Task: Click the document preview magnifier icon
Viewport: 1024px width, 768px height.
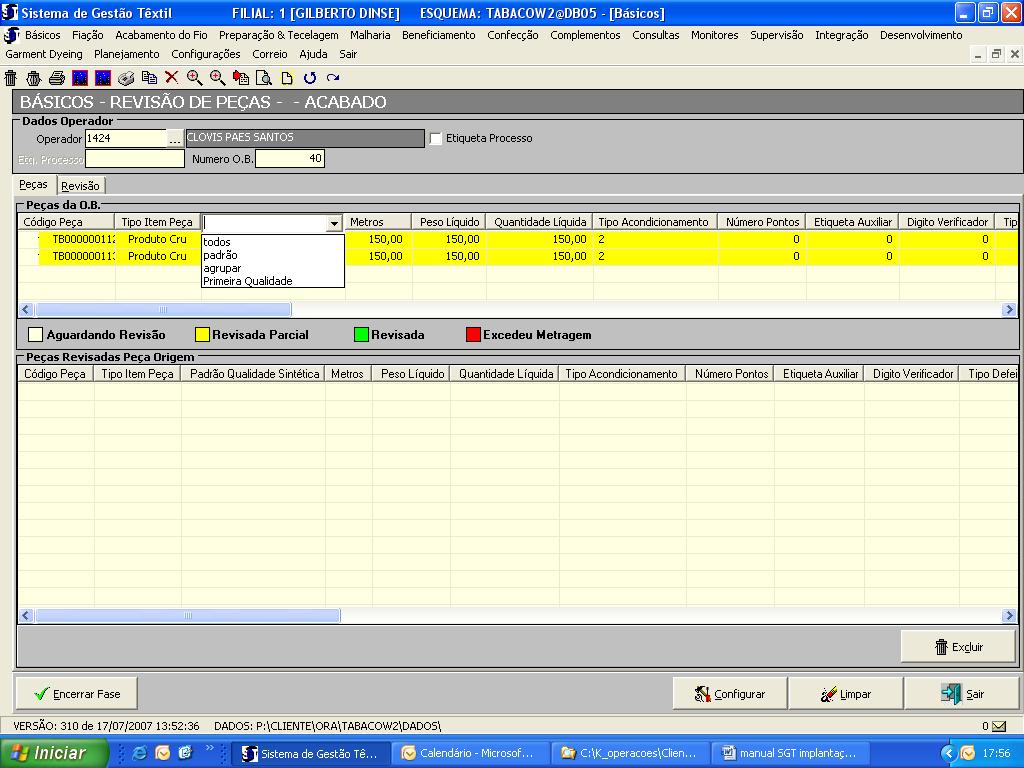Action: pos(264,78)
